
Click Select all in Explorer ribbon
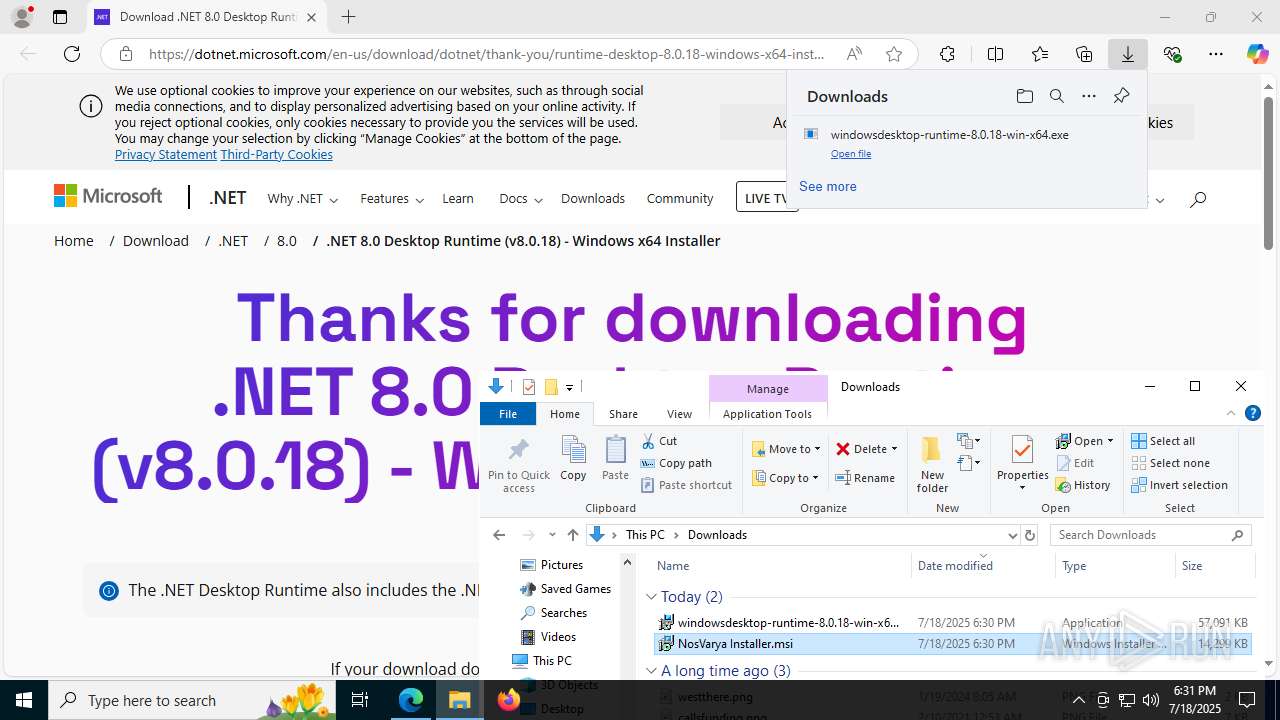tap(1163, 441)
